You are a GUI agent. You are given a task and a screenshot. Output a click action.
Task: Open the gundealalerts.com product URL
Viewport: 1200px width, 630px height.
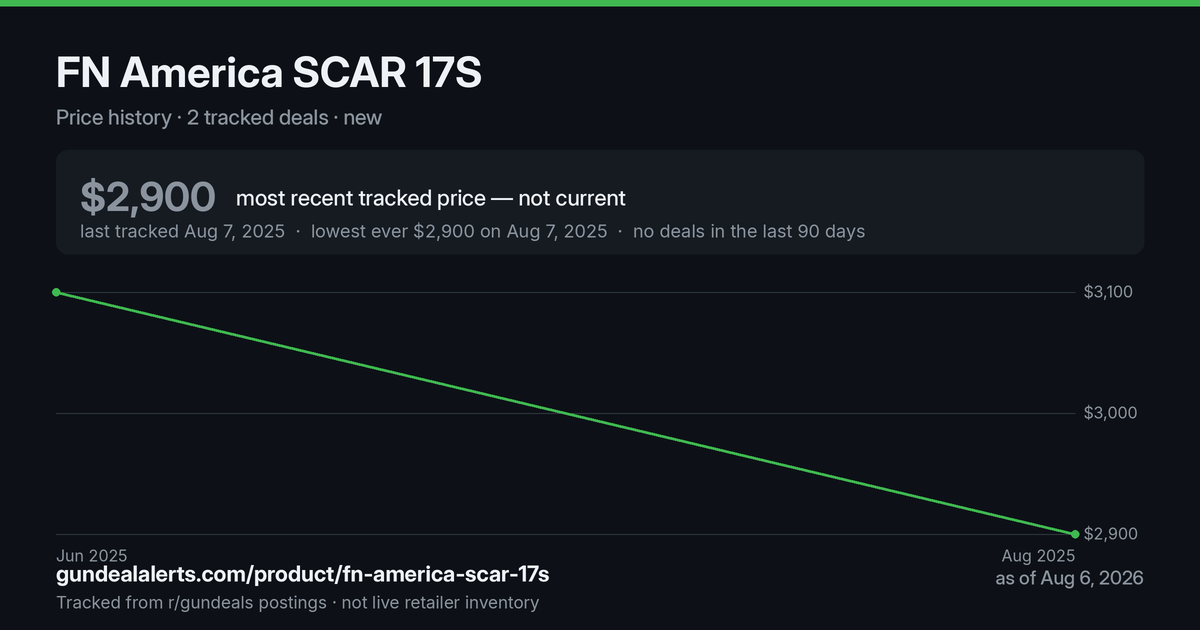(x=303, y=575)
